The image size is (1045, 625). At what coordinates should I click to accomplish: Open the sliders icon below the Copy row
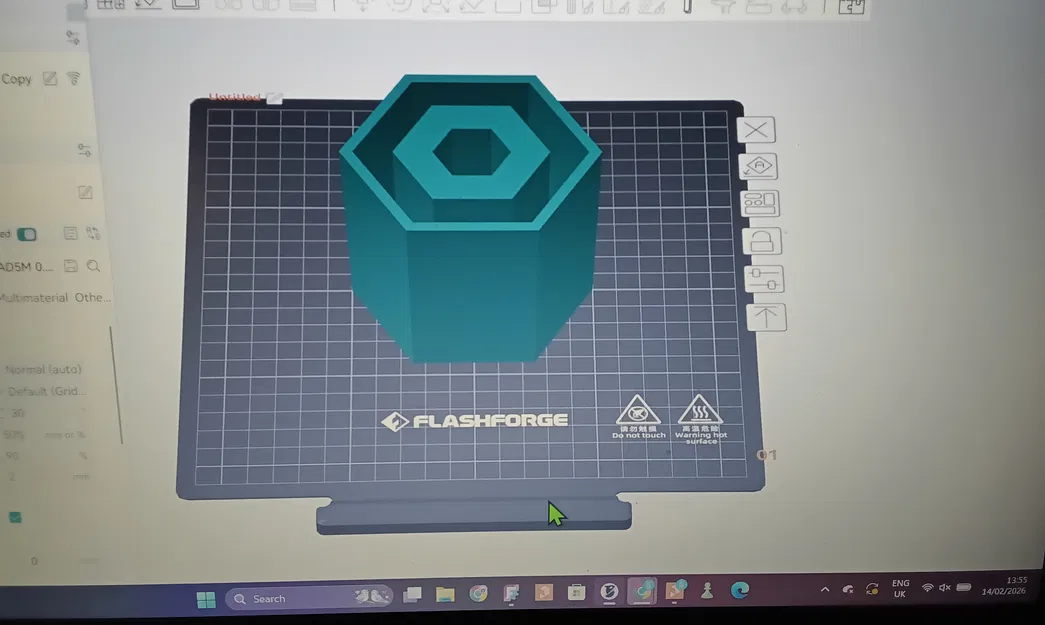coord(84,150)
